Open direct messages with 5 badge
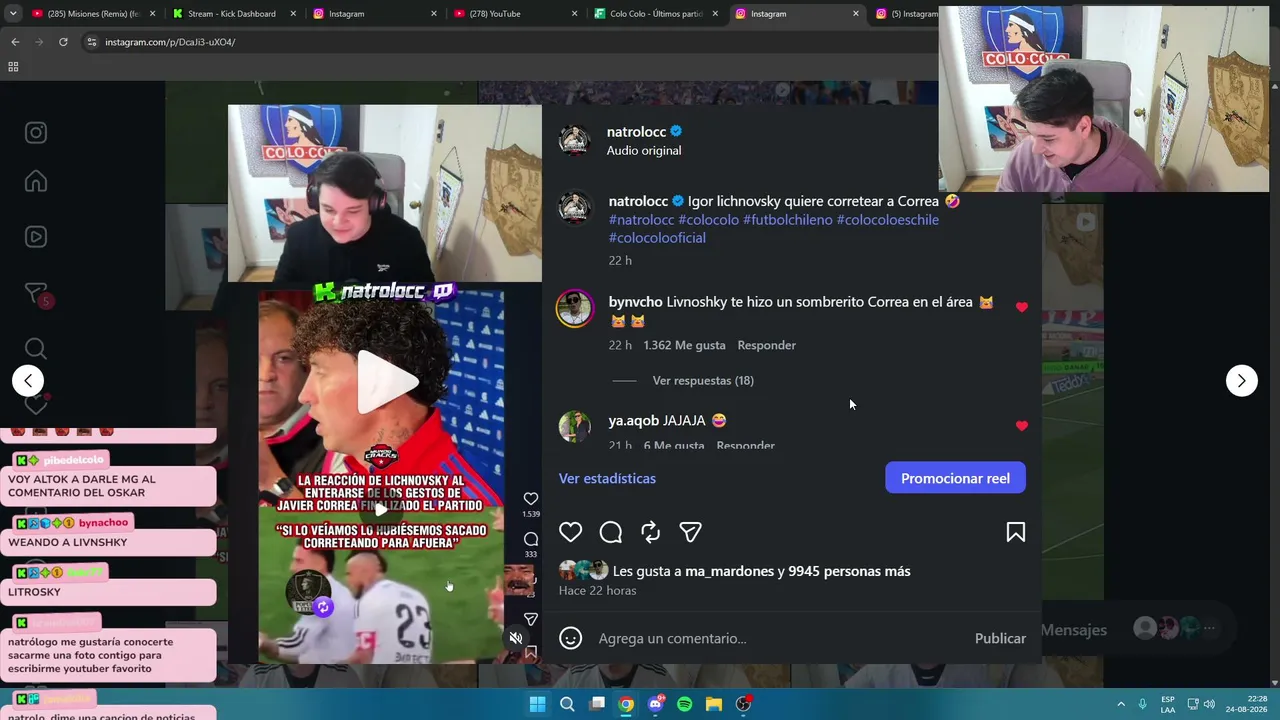Screen dimensions: 1280x720 point(36,294)
